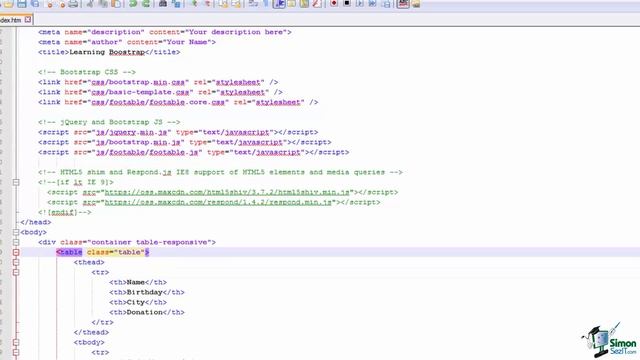Collapse the tbody fold marker
Screen dimensions: 640x360
pyautogui.click(x=16, y=342)
